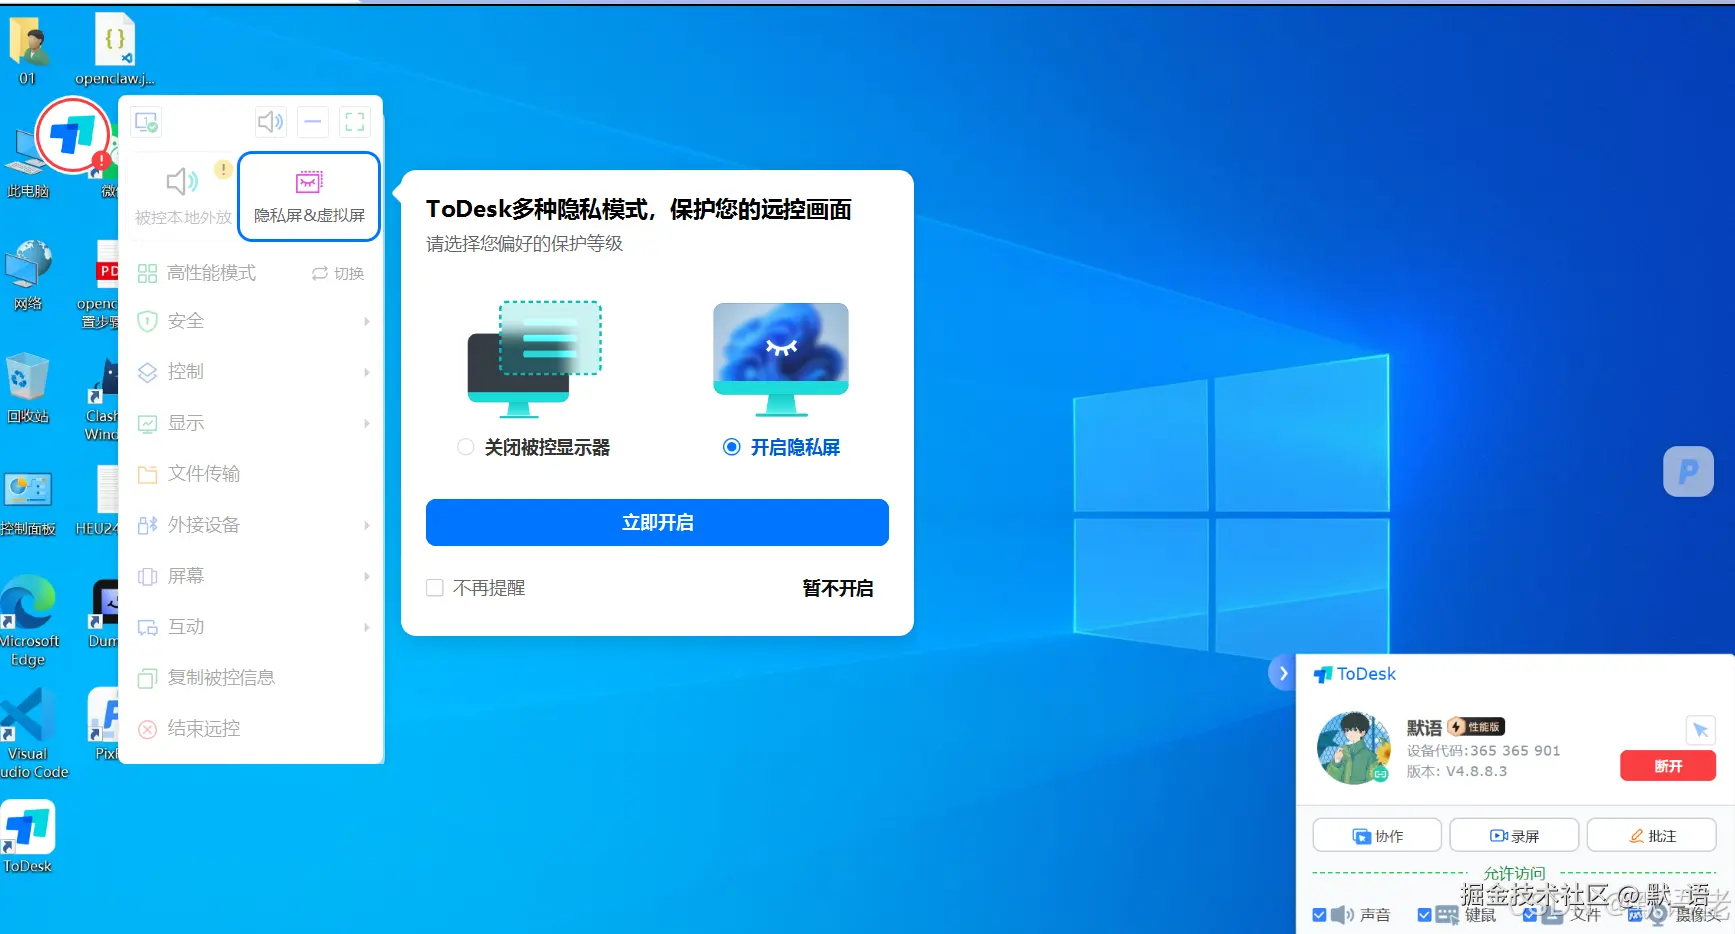1735x934 pixels.
Task: Open Visual Studio Code desktop shortcut
Action: coord(30,734)
